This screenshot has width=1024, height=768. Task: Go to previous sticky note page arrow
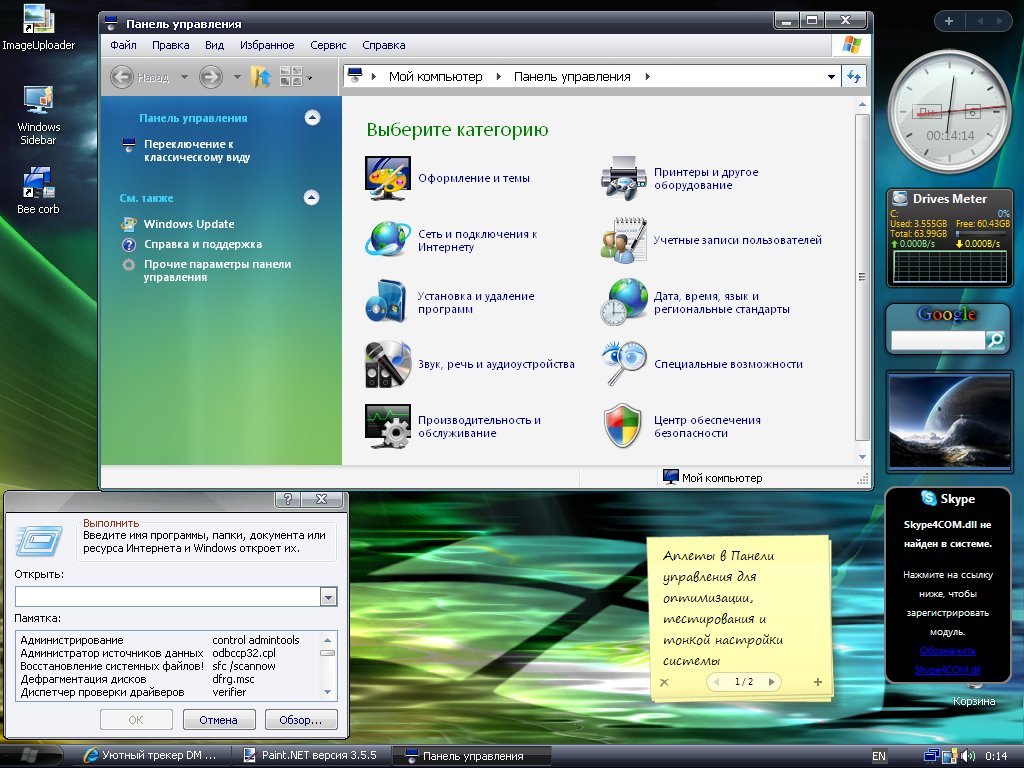click(x=716, y=682)
